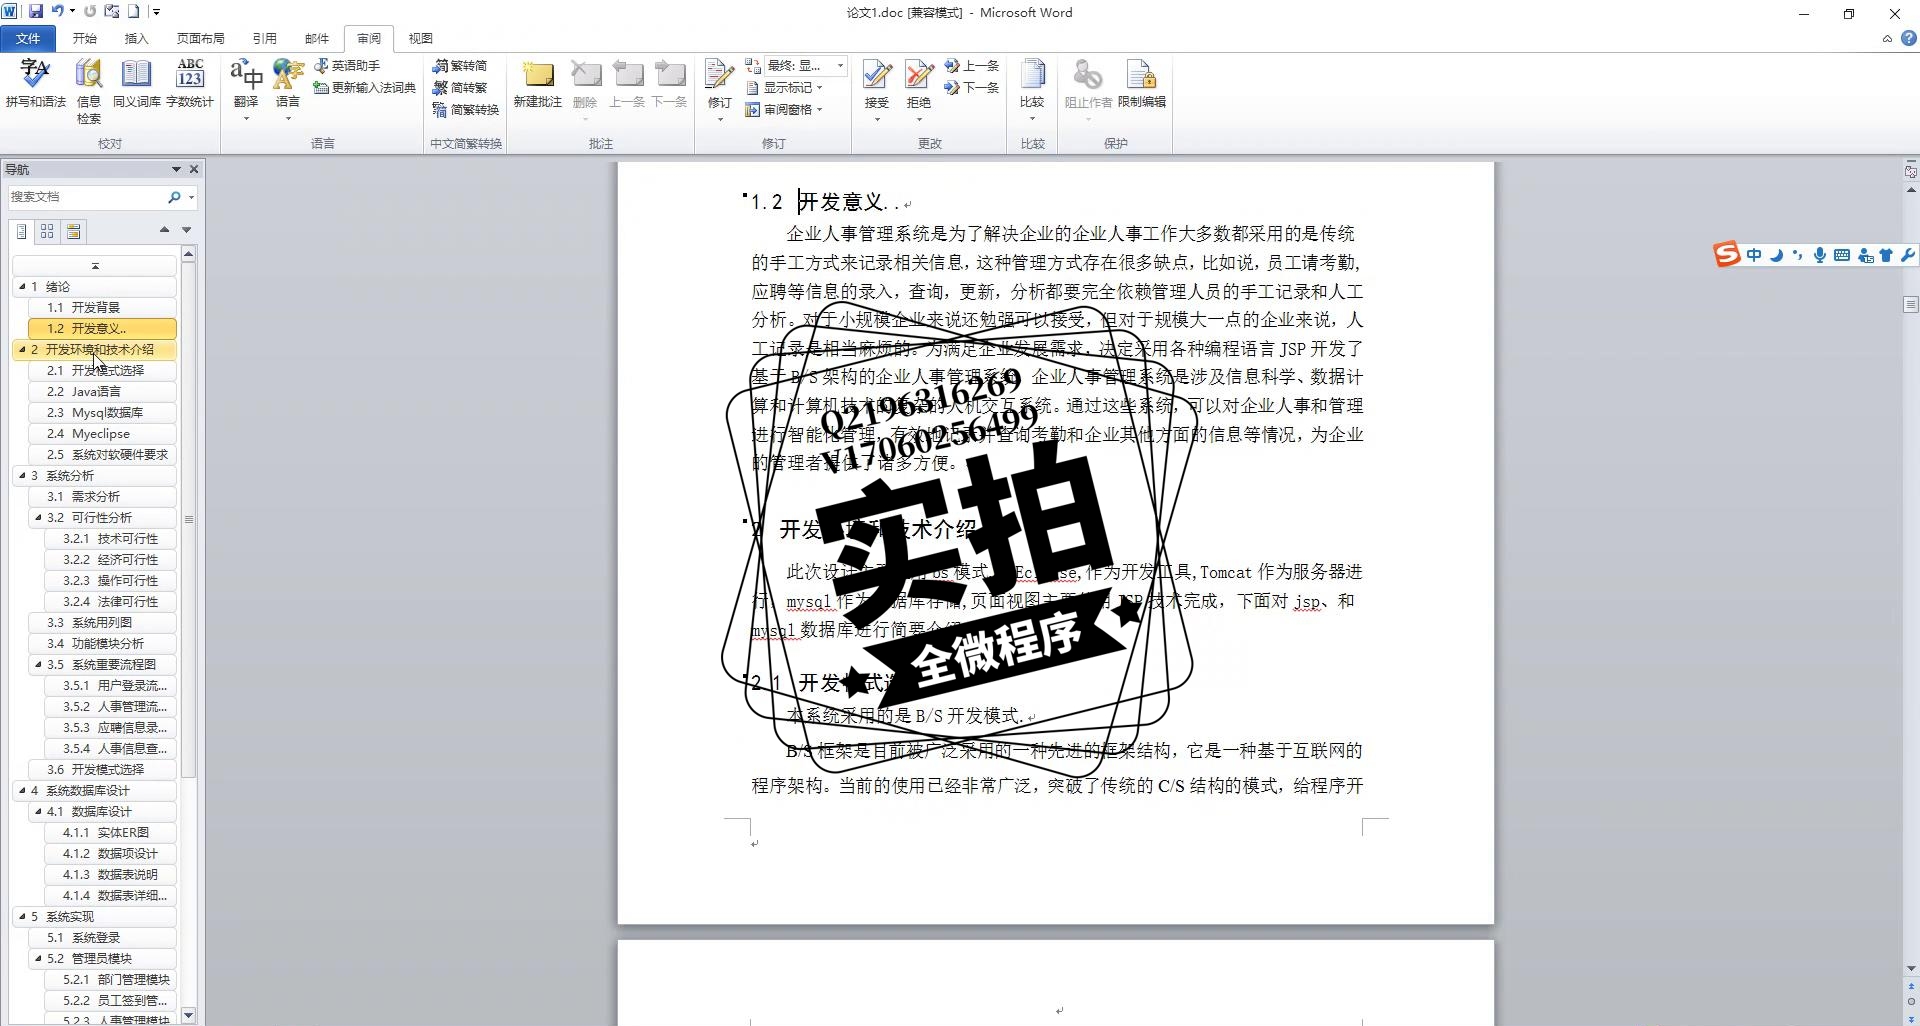1920x1026 pixels.
Task: Add a 新建批注 comment
Action: pyautogui.click(x=538, y=84)
